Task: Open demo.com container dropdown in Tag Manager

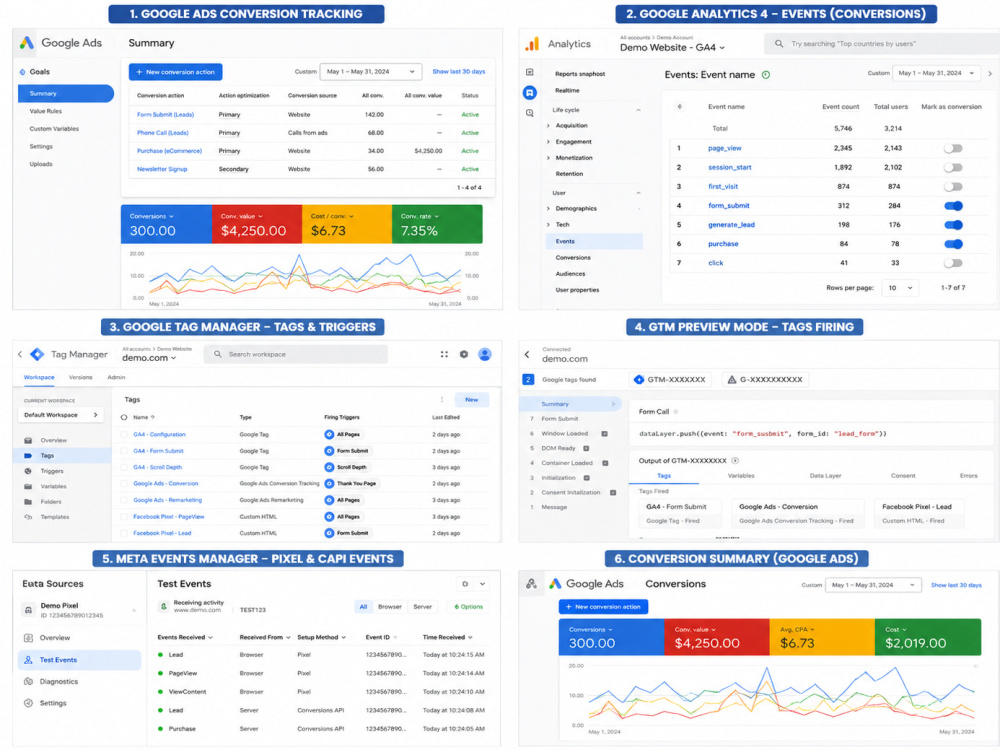Action: [x=149, y=358]
